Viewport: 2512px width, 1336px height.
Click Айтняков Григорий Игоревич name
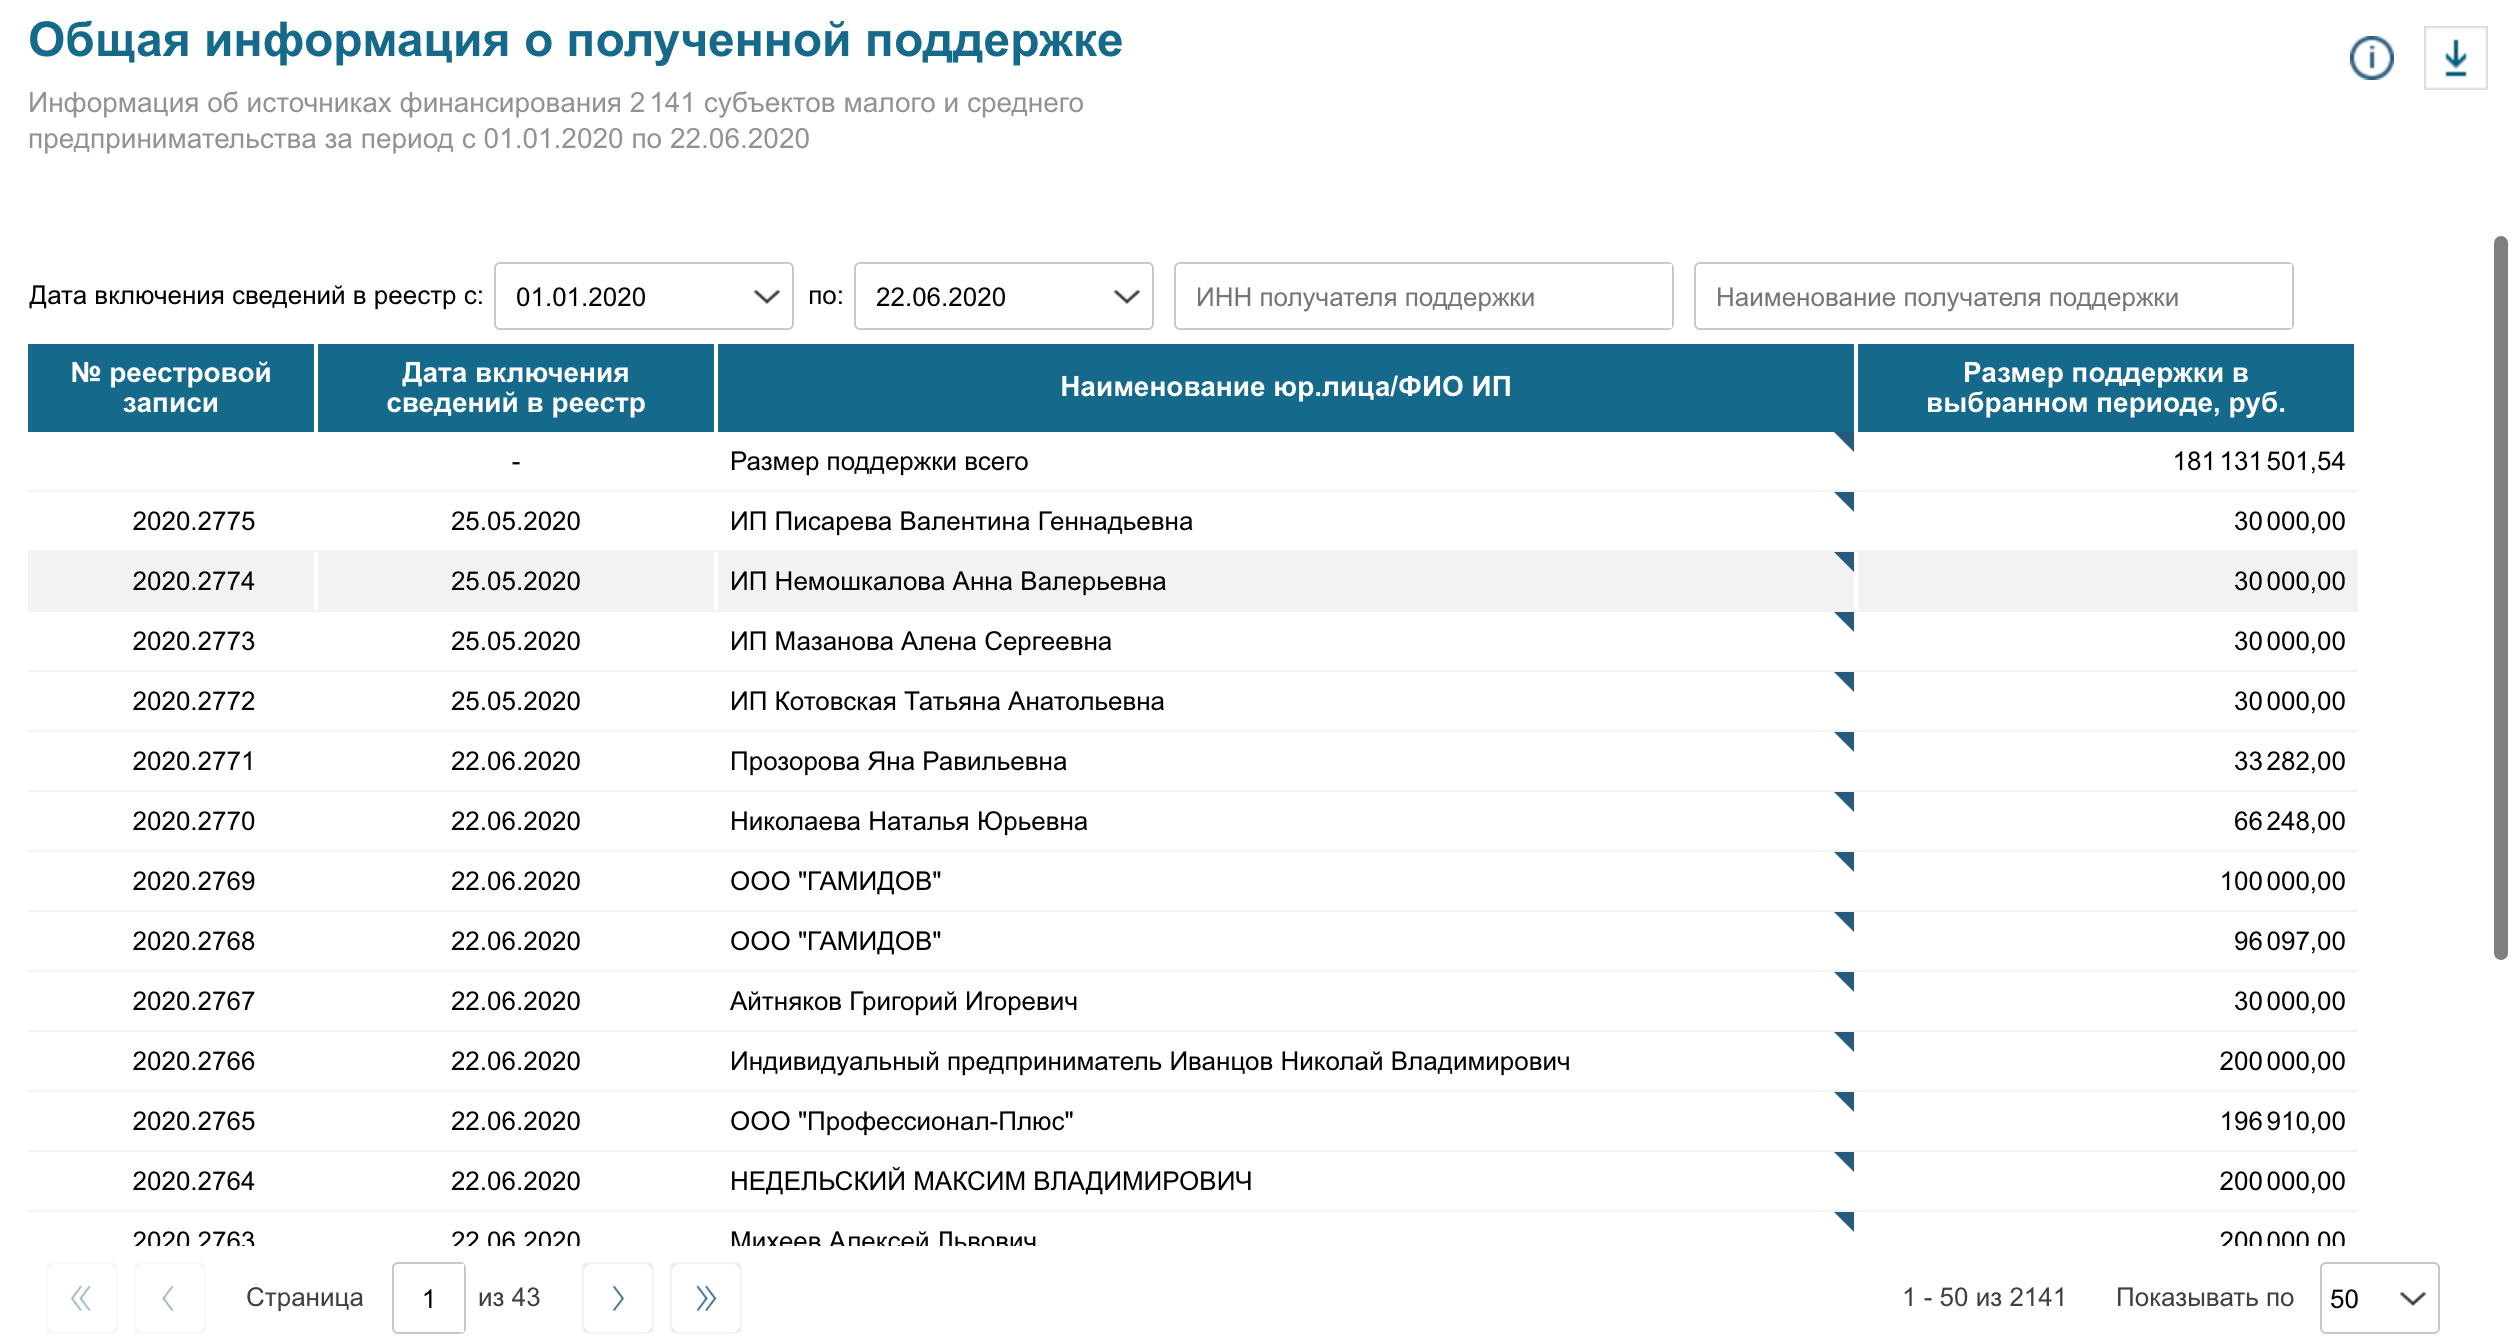tap(904, 1001)
